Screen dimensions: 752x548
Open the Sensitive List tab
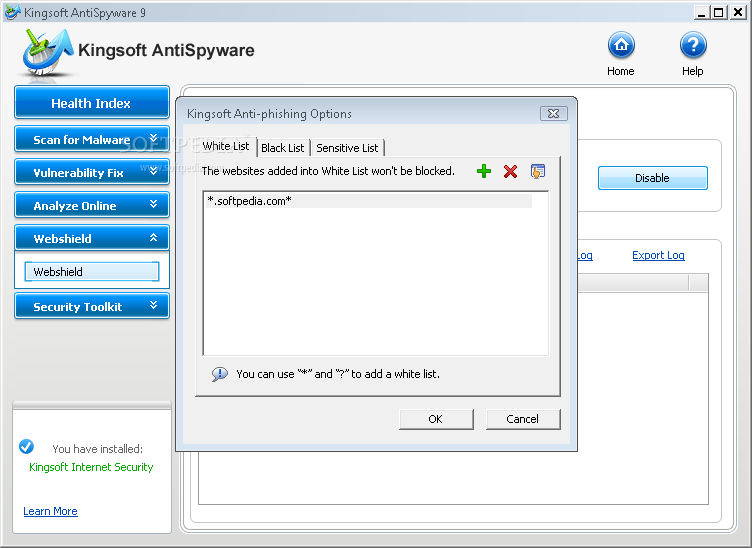pyautogui.click(x=347, y=148)
